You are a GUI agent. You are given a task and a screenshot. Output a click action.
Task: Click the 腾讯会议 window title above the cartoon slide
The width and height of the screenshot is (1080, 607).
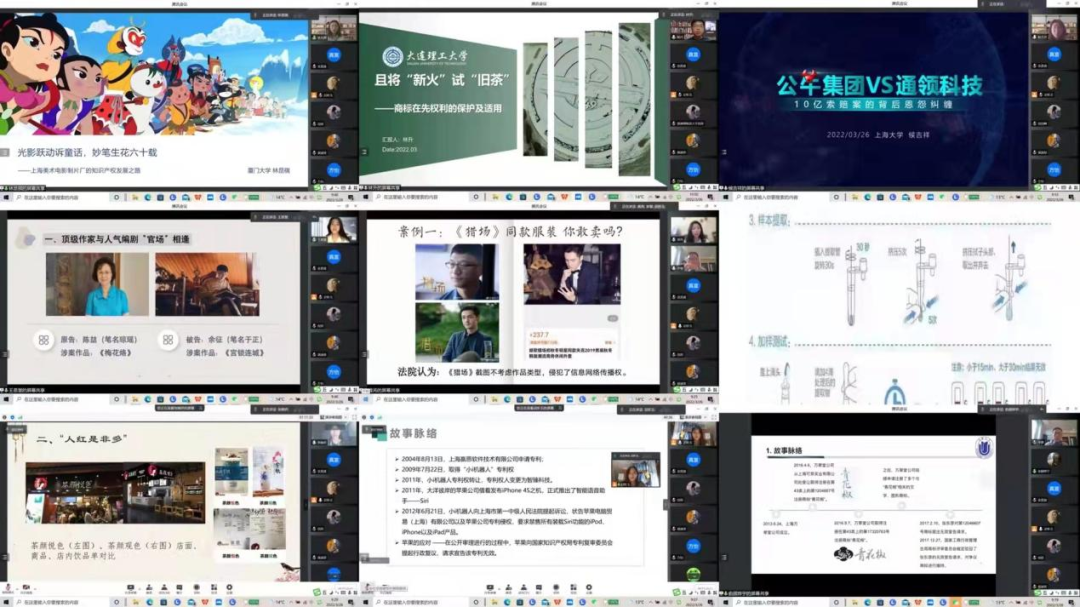pos(180,4)
